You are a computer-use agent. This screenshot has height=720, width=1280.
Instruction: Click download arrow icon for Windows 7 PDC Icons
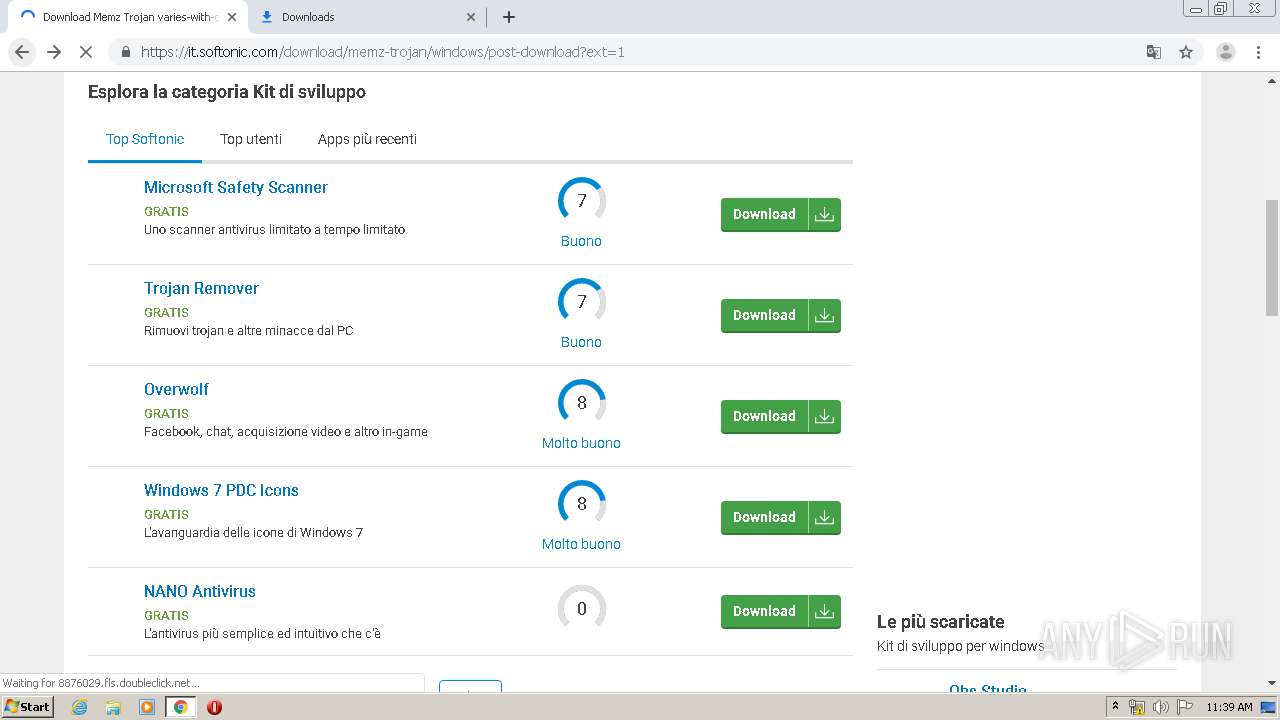[824, 517]
